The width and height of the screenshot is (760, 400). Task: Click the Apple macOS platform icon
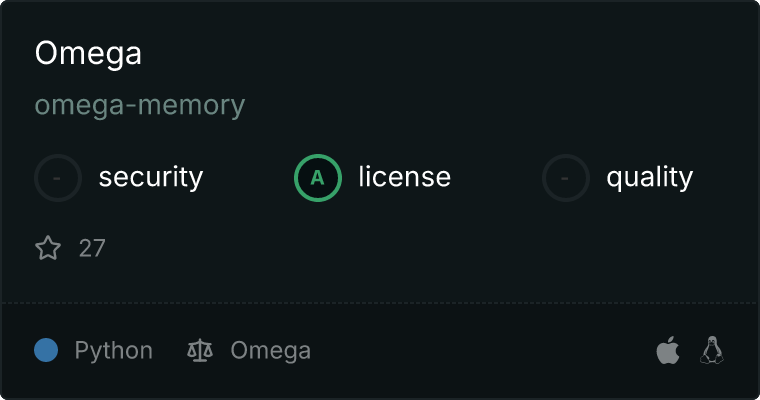[667, 351]
